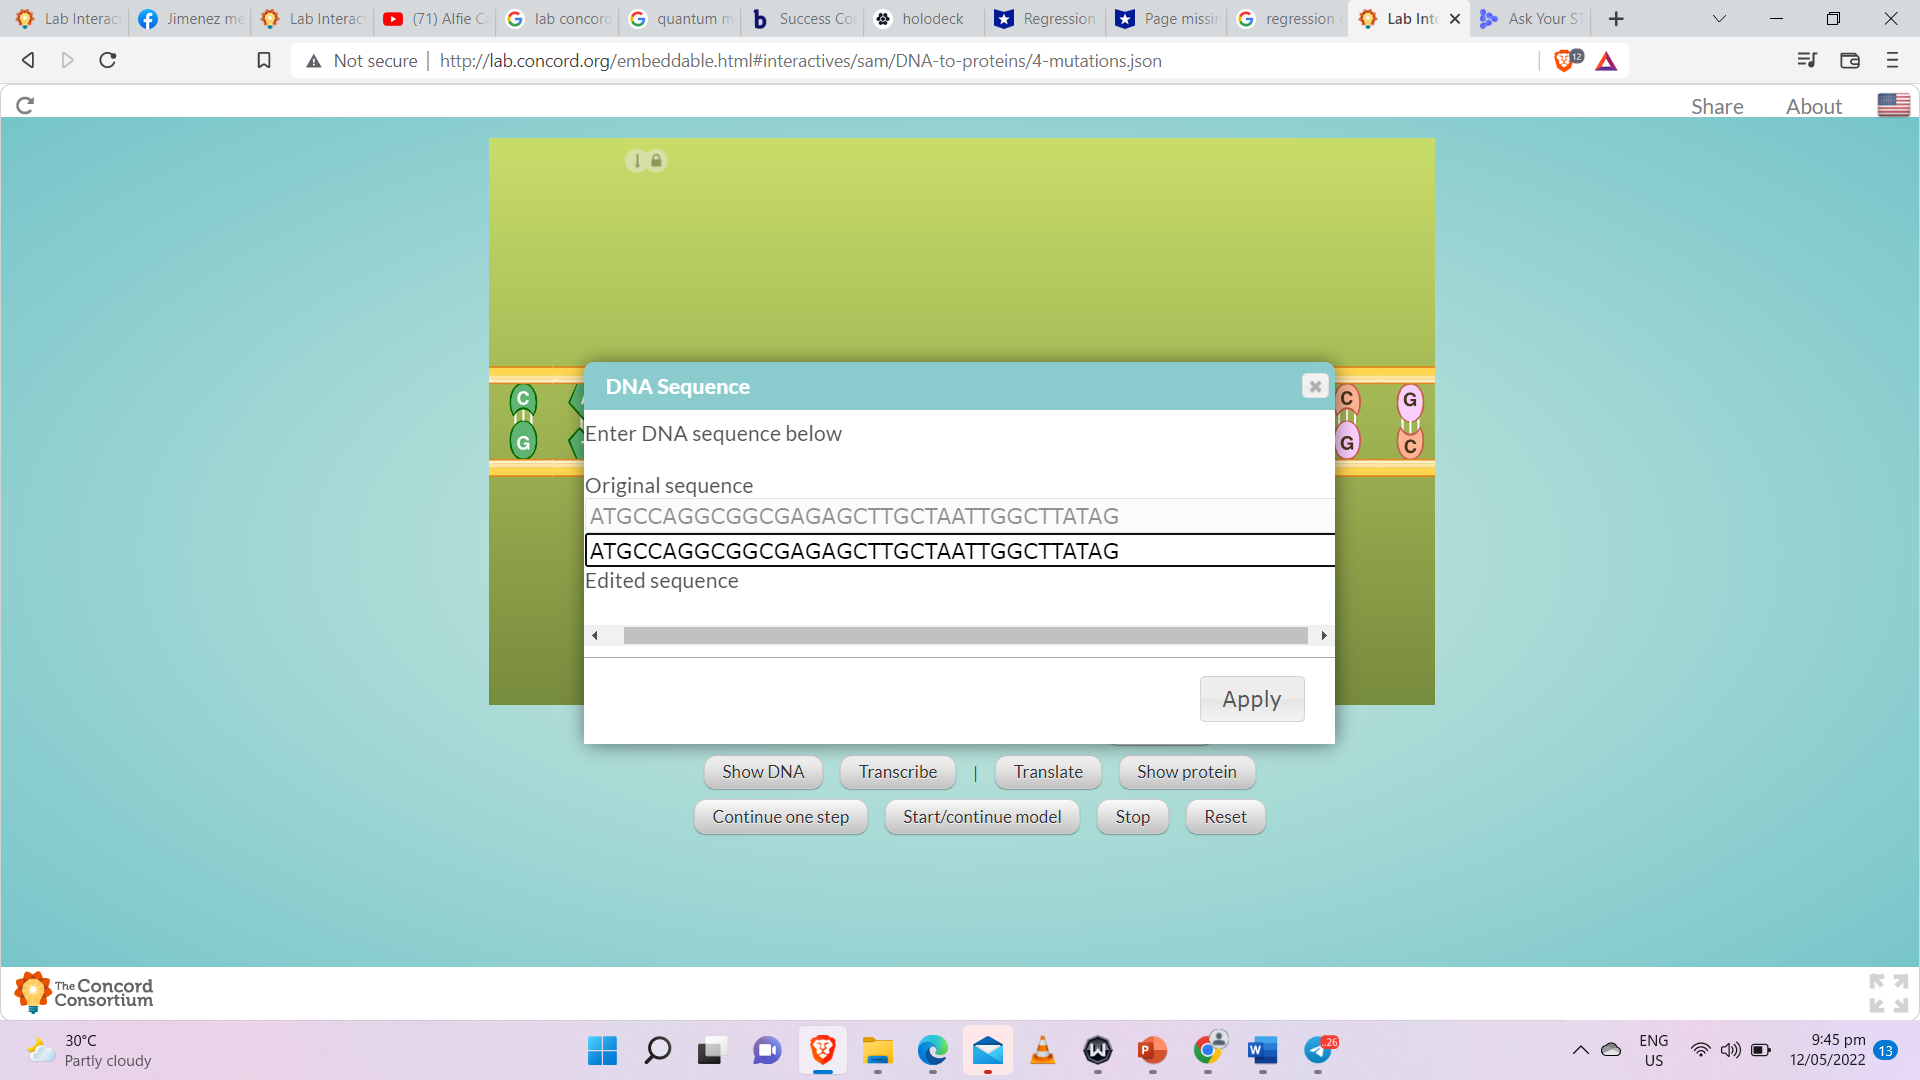The height and width of the screenshot is (1080, 1920).
Task: Click the Concord Consortium logo
Action: (83, 991)
